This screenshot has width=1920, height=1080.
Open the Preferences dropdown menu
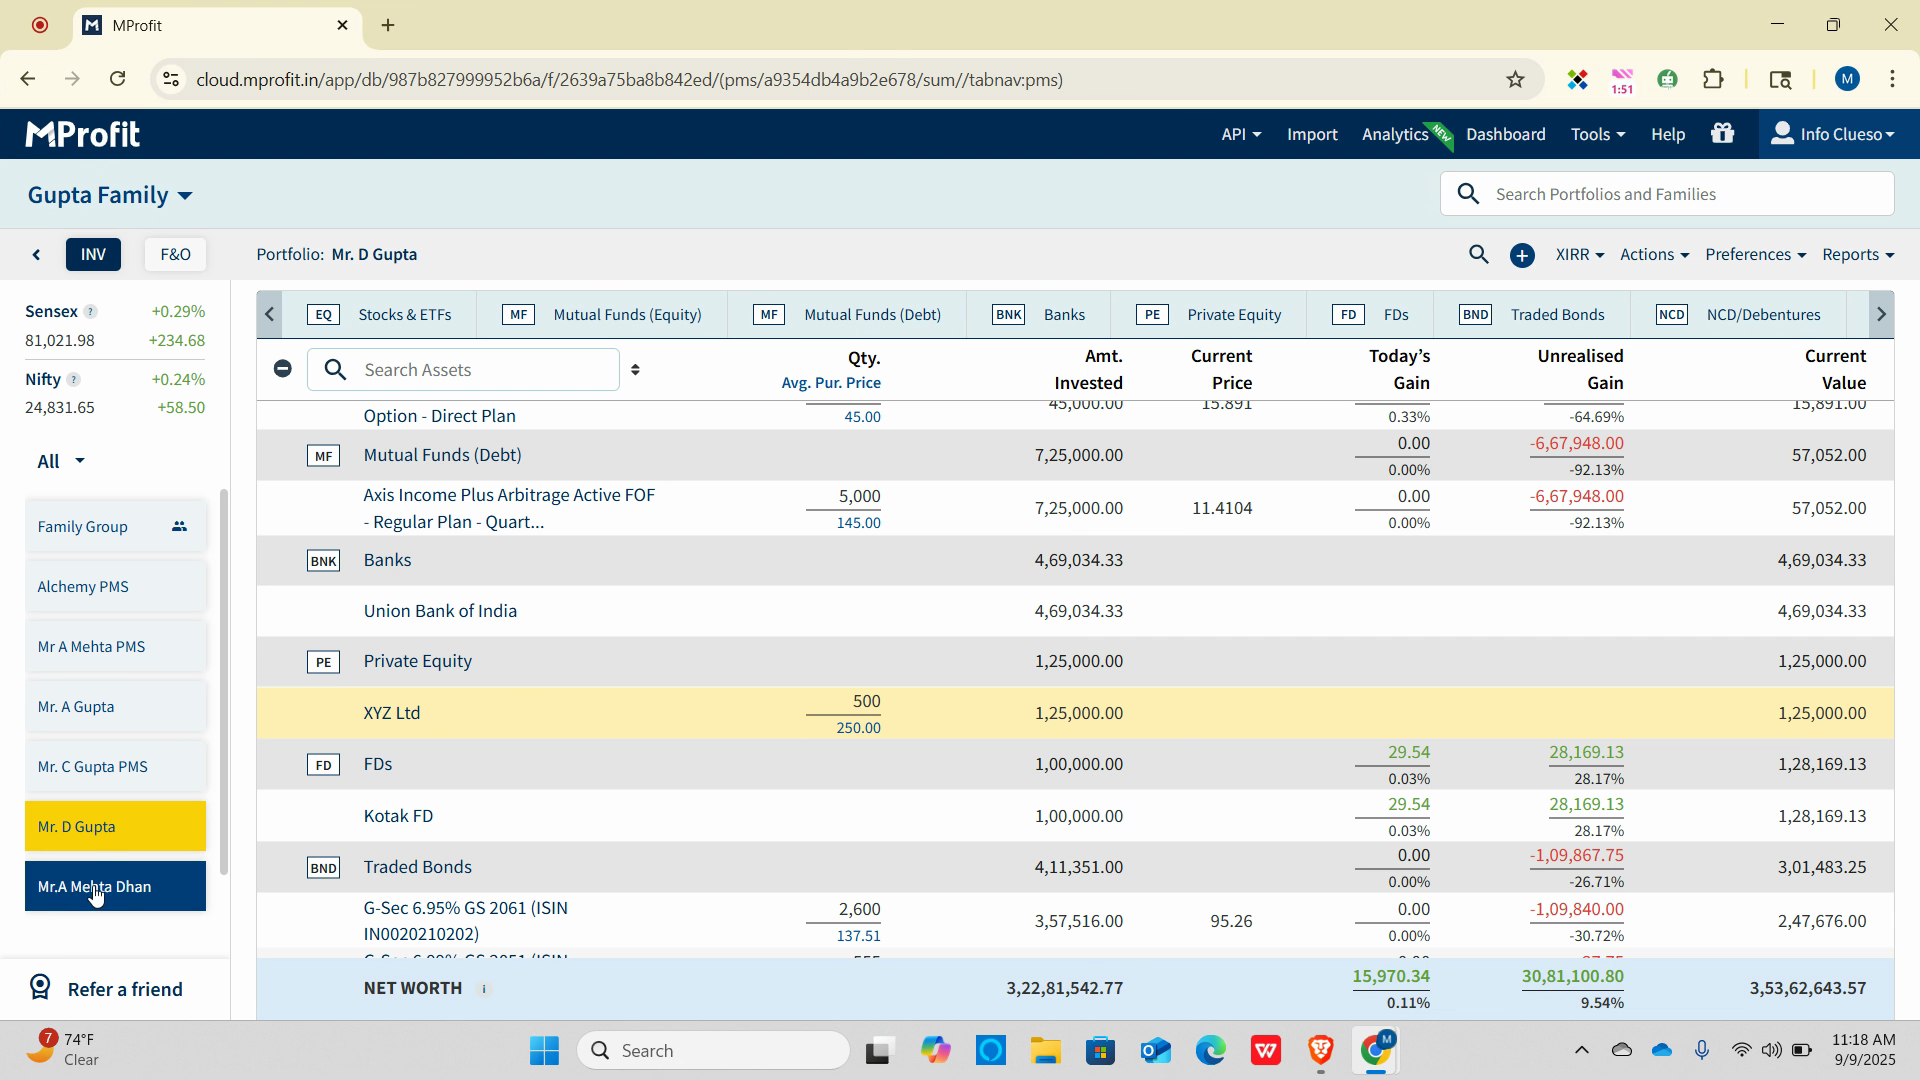coord(1755,255)
